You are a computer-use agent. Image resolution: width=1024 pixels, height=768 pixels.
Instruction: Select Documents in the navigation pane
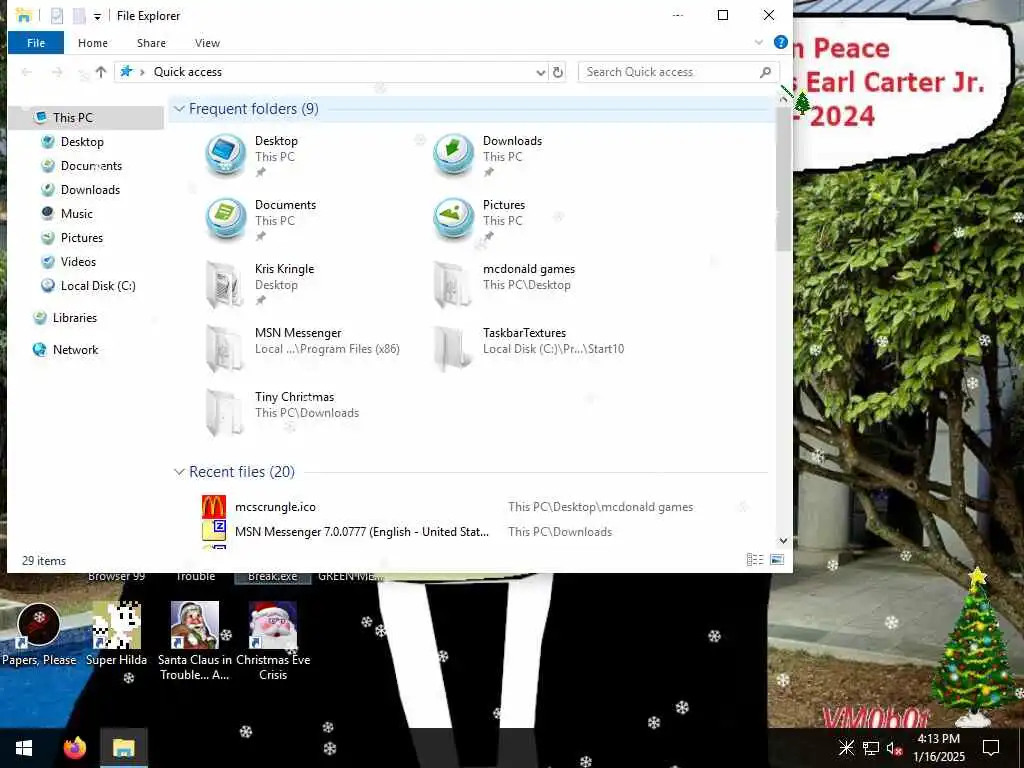pyautogui.click(x=91, y=166)
